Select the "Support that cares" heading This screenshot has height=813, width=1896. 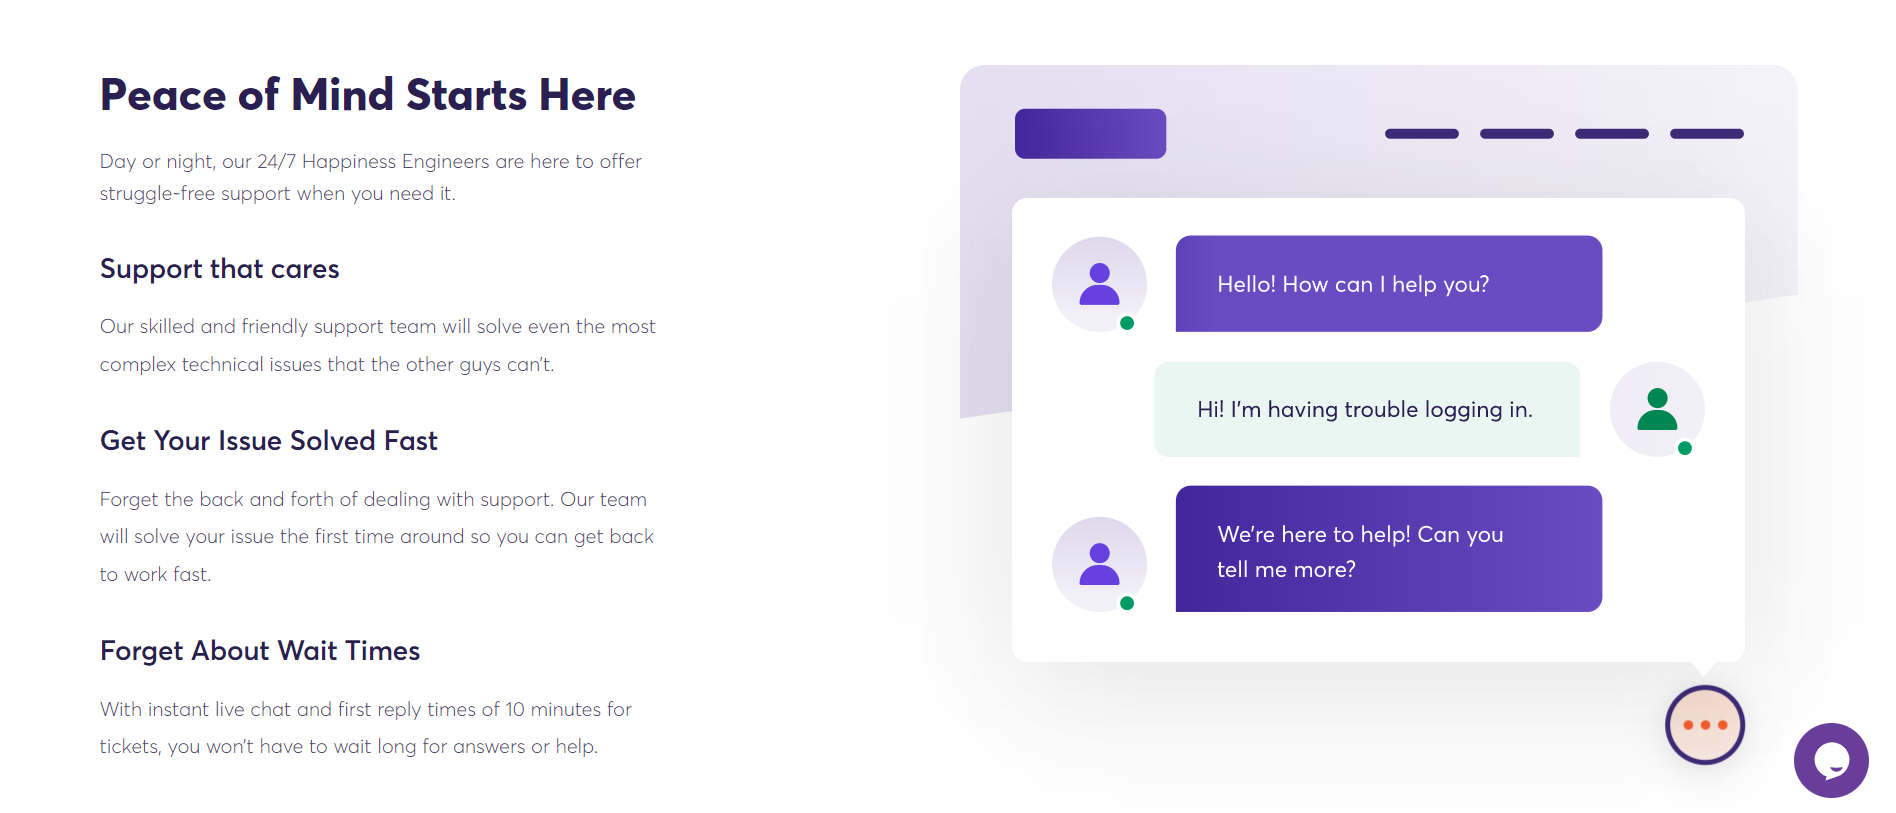220,269
